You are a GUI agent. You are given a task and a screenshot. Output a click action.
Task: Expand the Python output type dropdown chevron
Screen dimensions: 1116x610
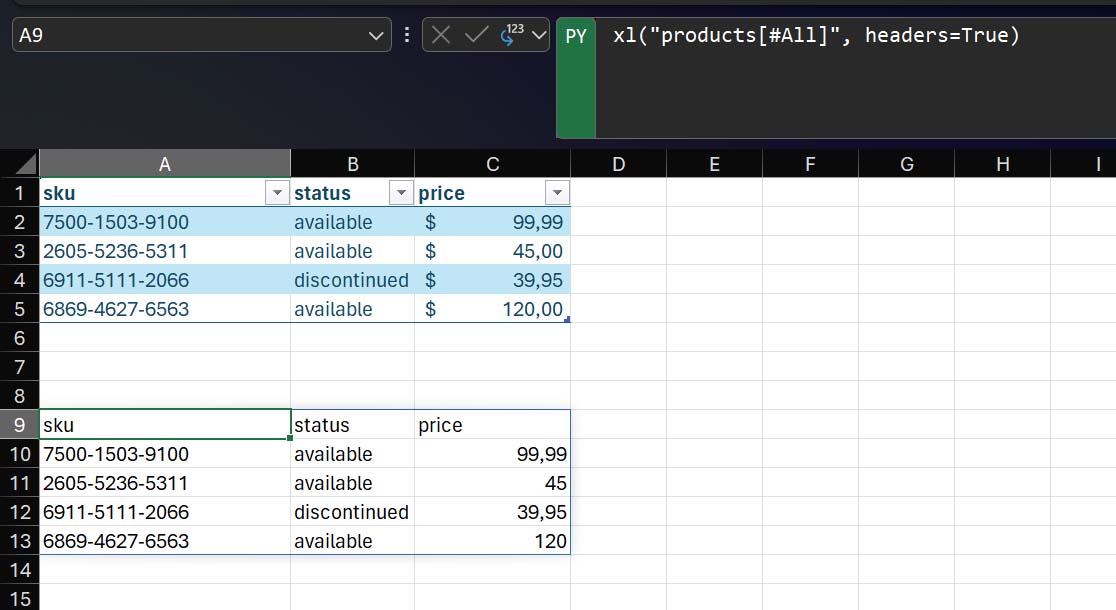pos(539,36)
